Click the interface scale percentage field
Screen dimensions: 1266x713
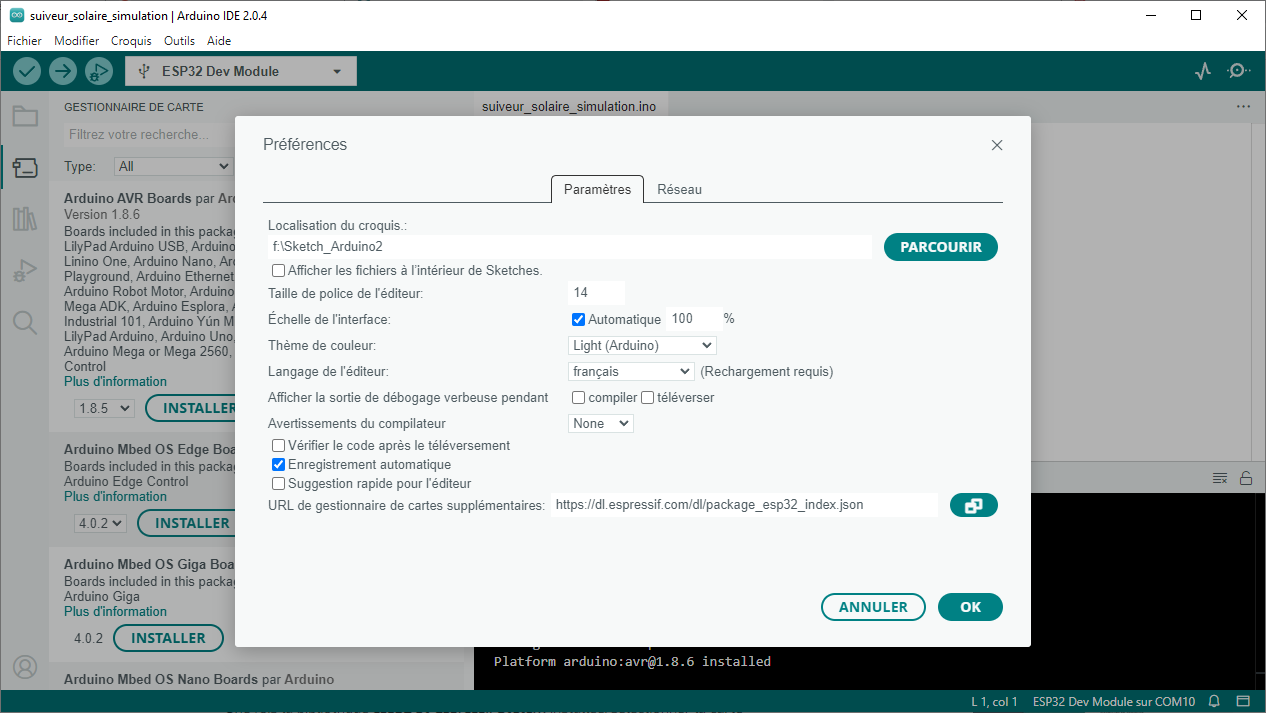694,319
